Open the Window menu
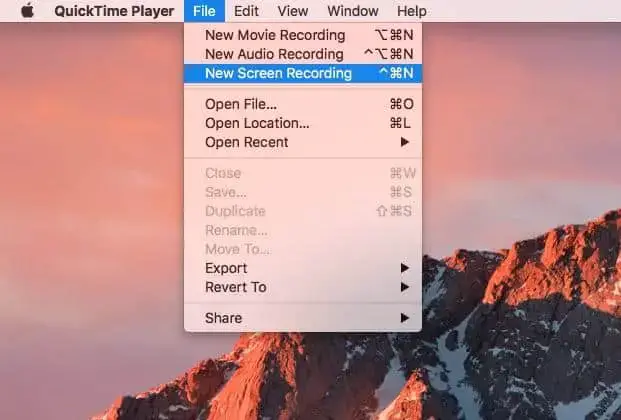Image resolution: width=621 pixels, height=420 pixels. pyautogui.click(x=352, y=11)
